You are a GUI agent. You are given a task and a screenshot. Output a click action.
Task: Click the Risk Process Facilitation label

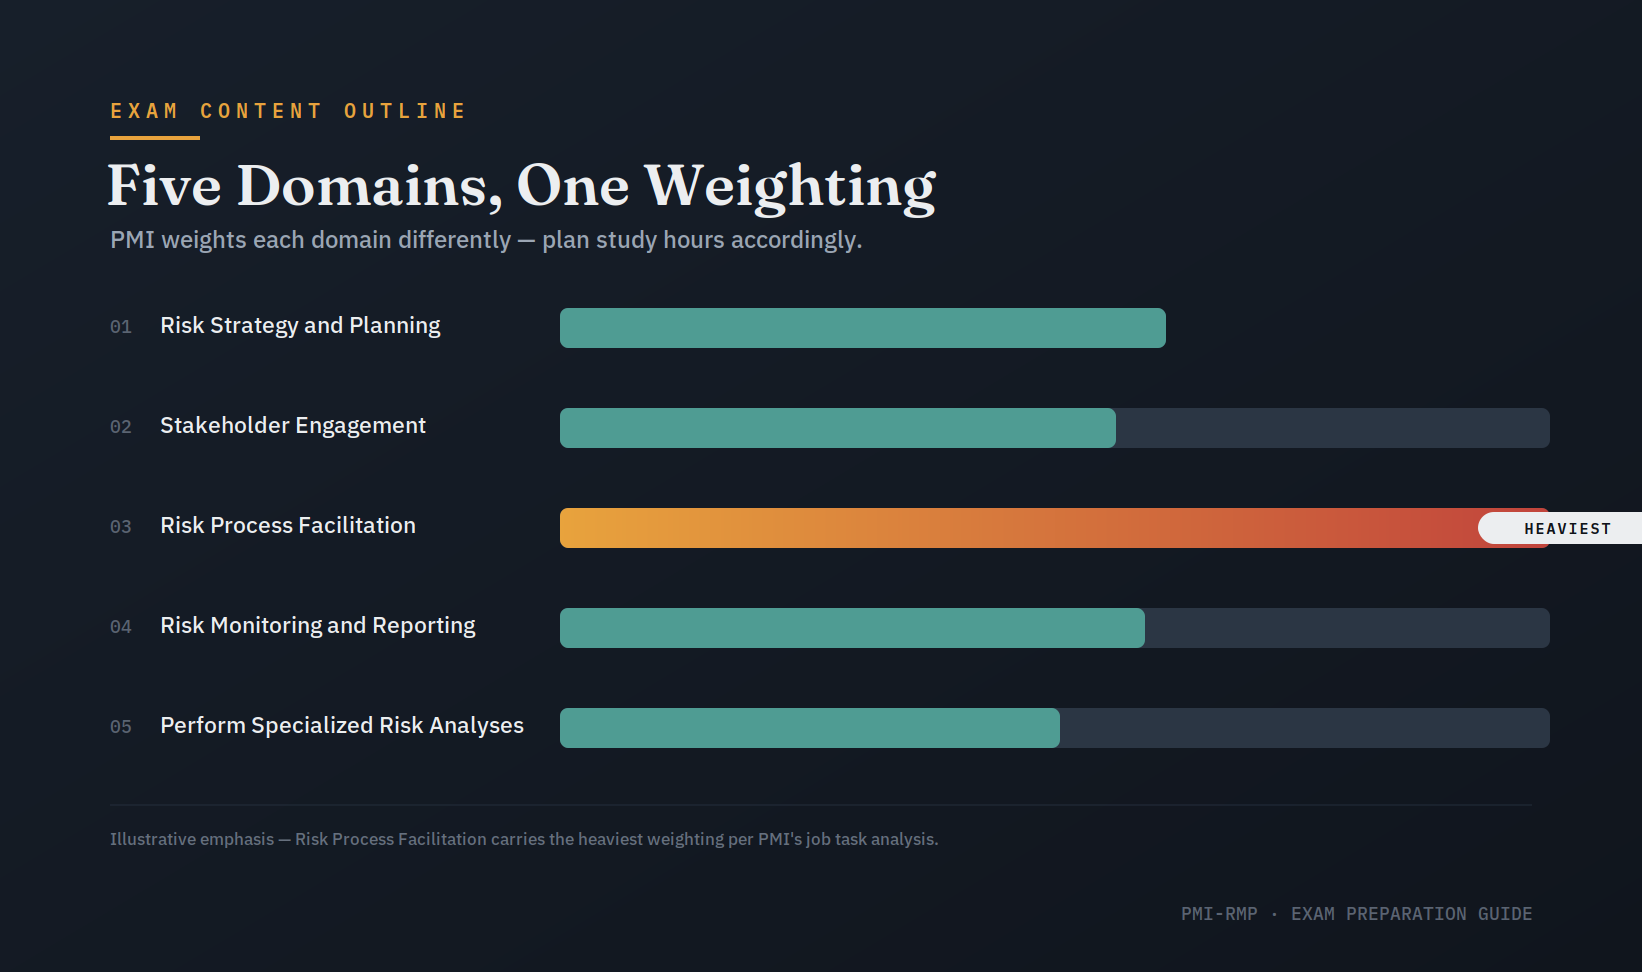[x=288, y=526]
